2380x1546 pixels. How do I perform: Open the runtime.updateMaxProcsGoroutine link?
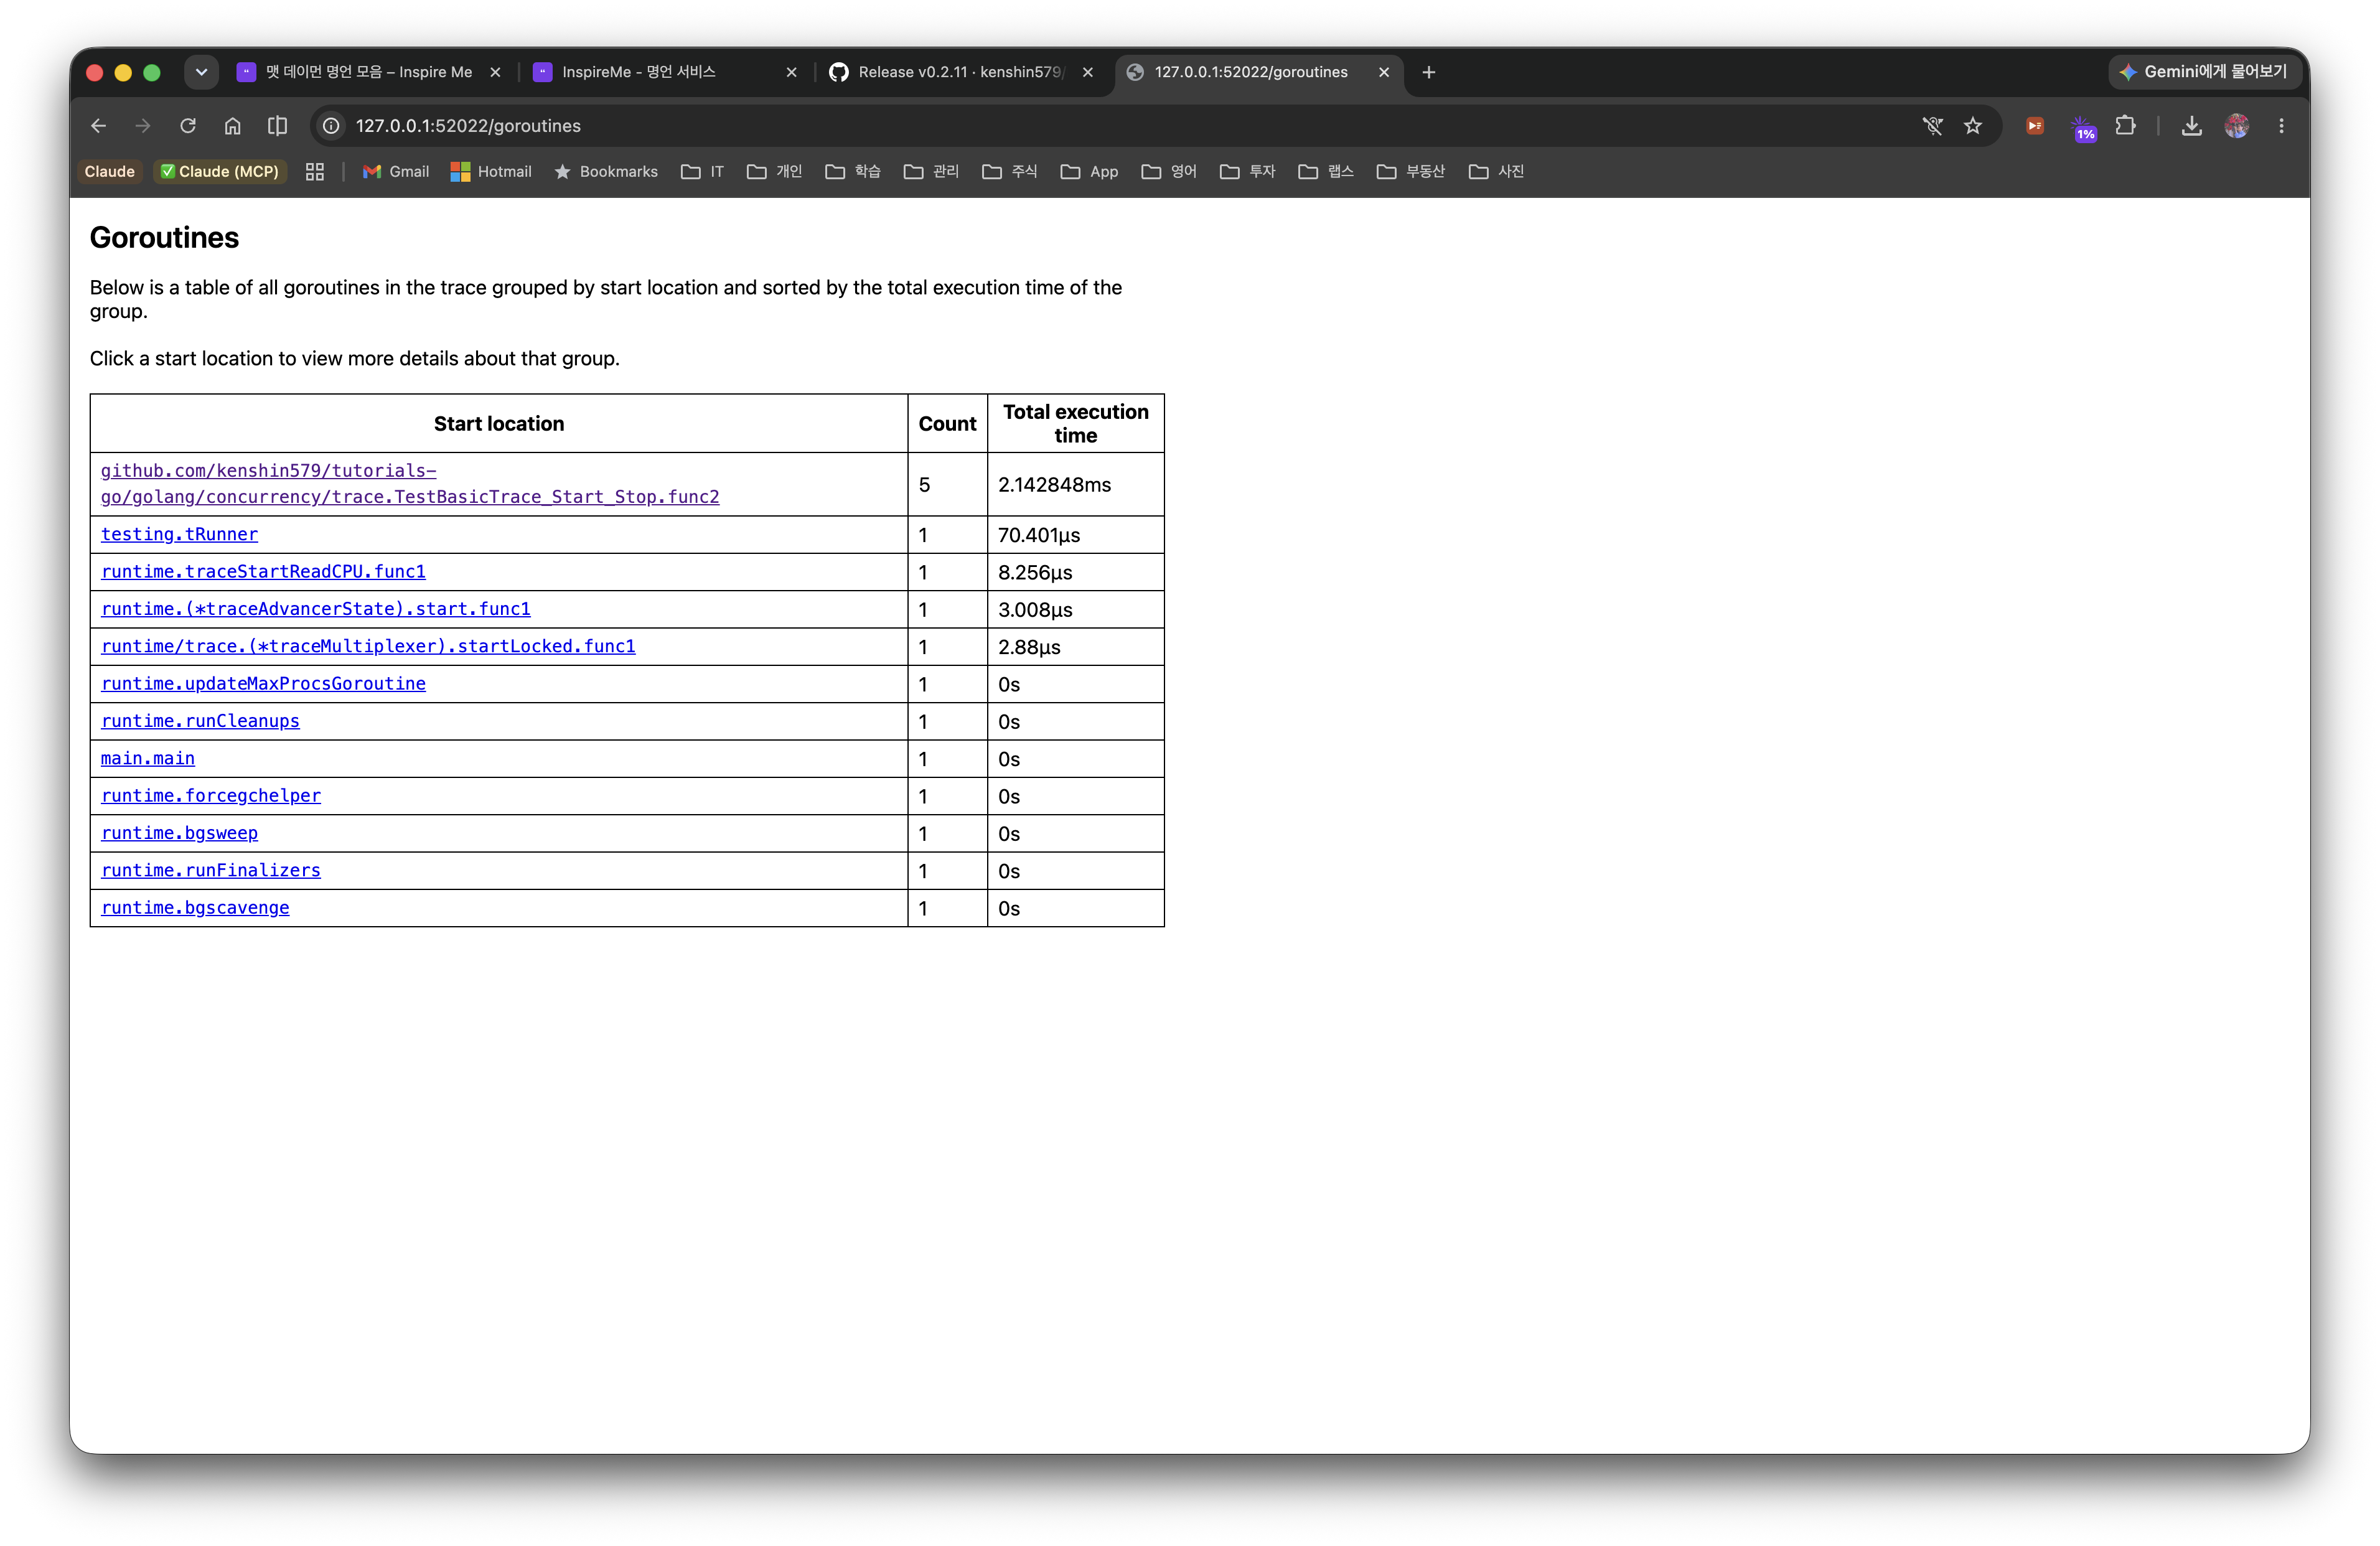(263, 683)
